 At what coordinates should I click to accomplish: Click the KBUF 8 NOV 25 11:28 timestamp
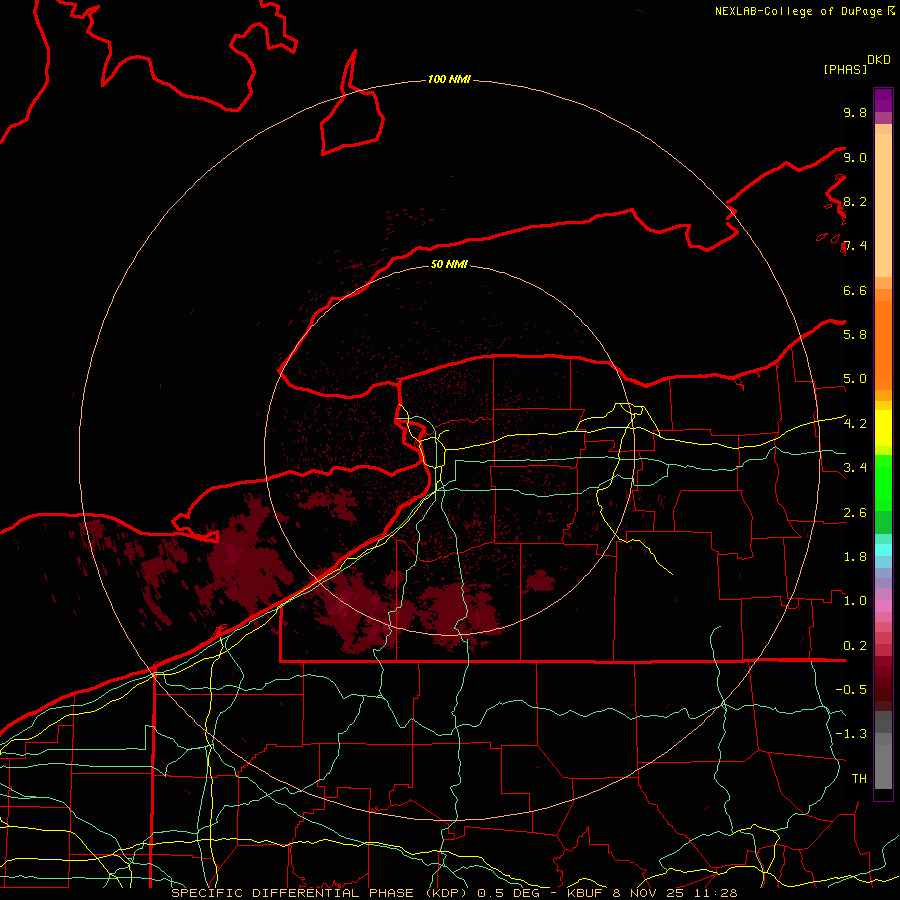point(652,892)
